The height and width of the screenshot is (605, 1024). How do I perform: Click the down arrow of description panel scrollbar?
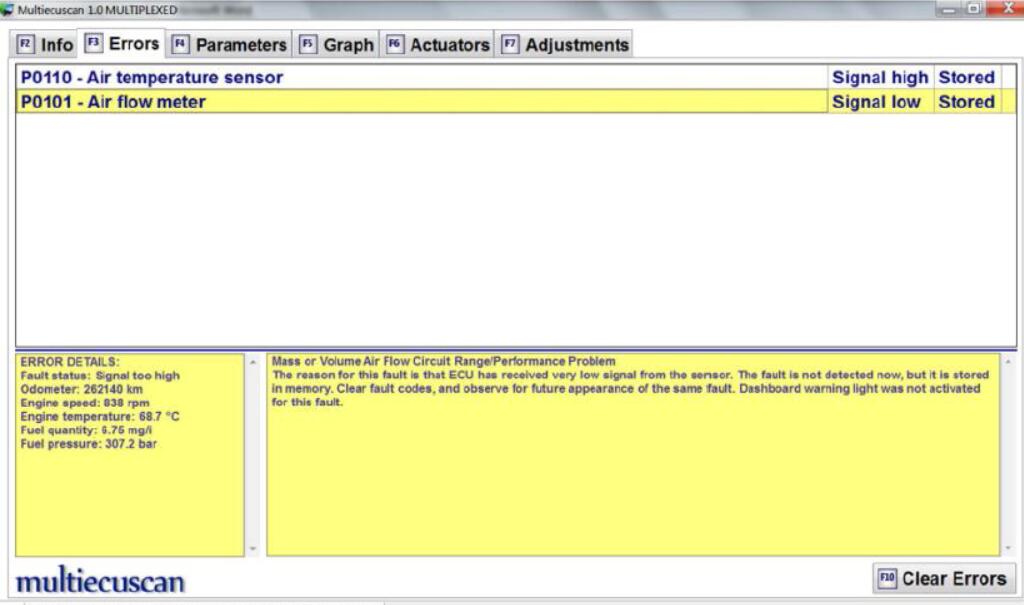tap(1009, 548)
